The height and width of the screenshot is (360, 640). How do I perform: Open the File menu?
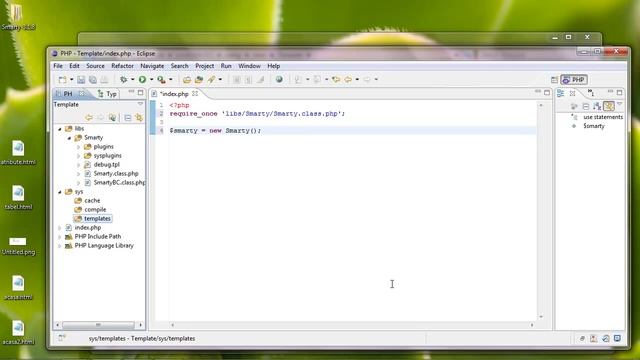click(58, 66)
